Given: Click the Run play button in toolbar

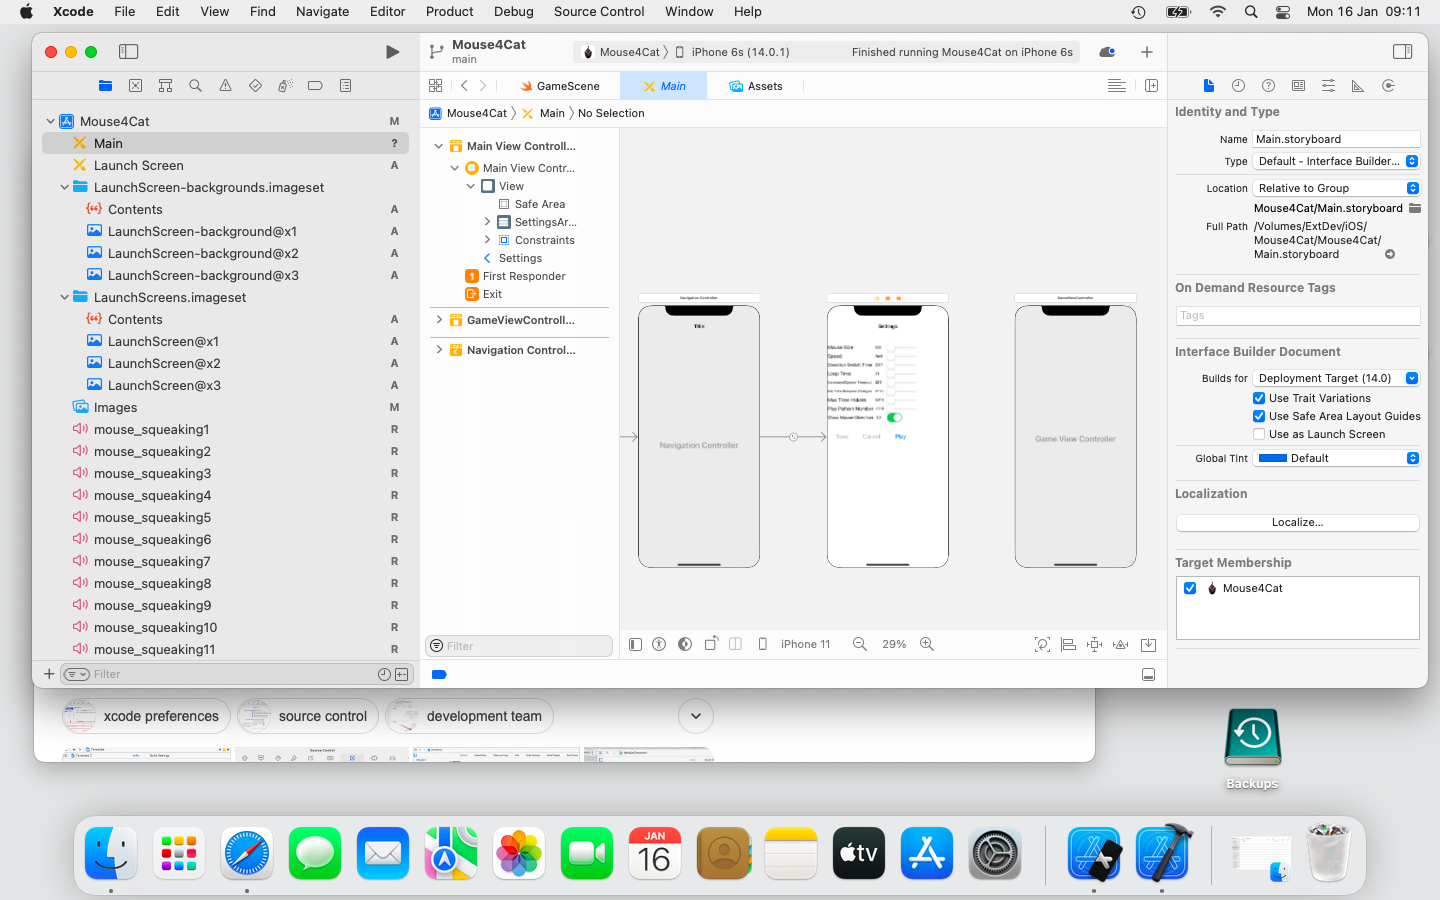Looking at the screenshot, I should pyautogui.click(x=392, y=52).
